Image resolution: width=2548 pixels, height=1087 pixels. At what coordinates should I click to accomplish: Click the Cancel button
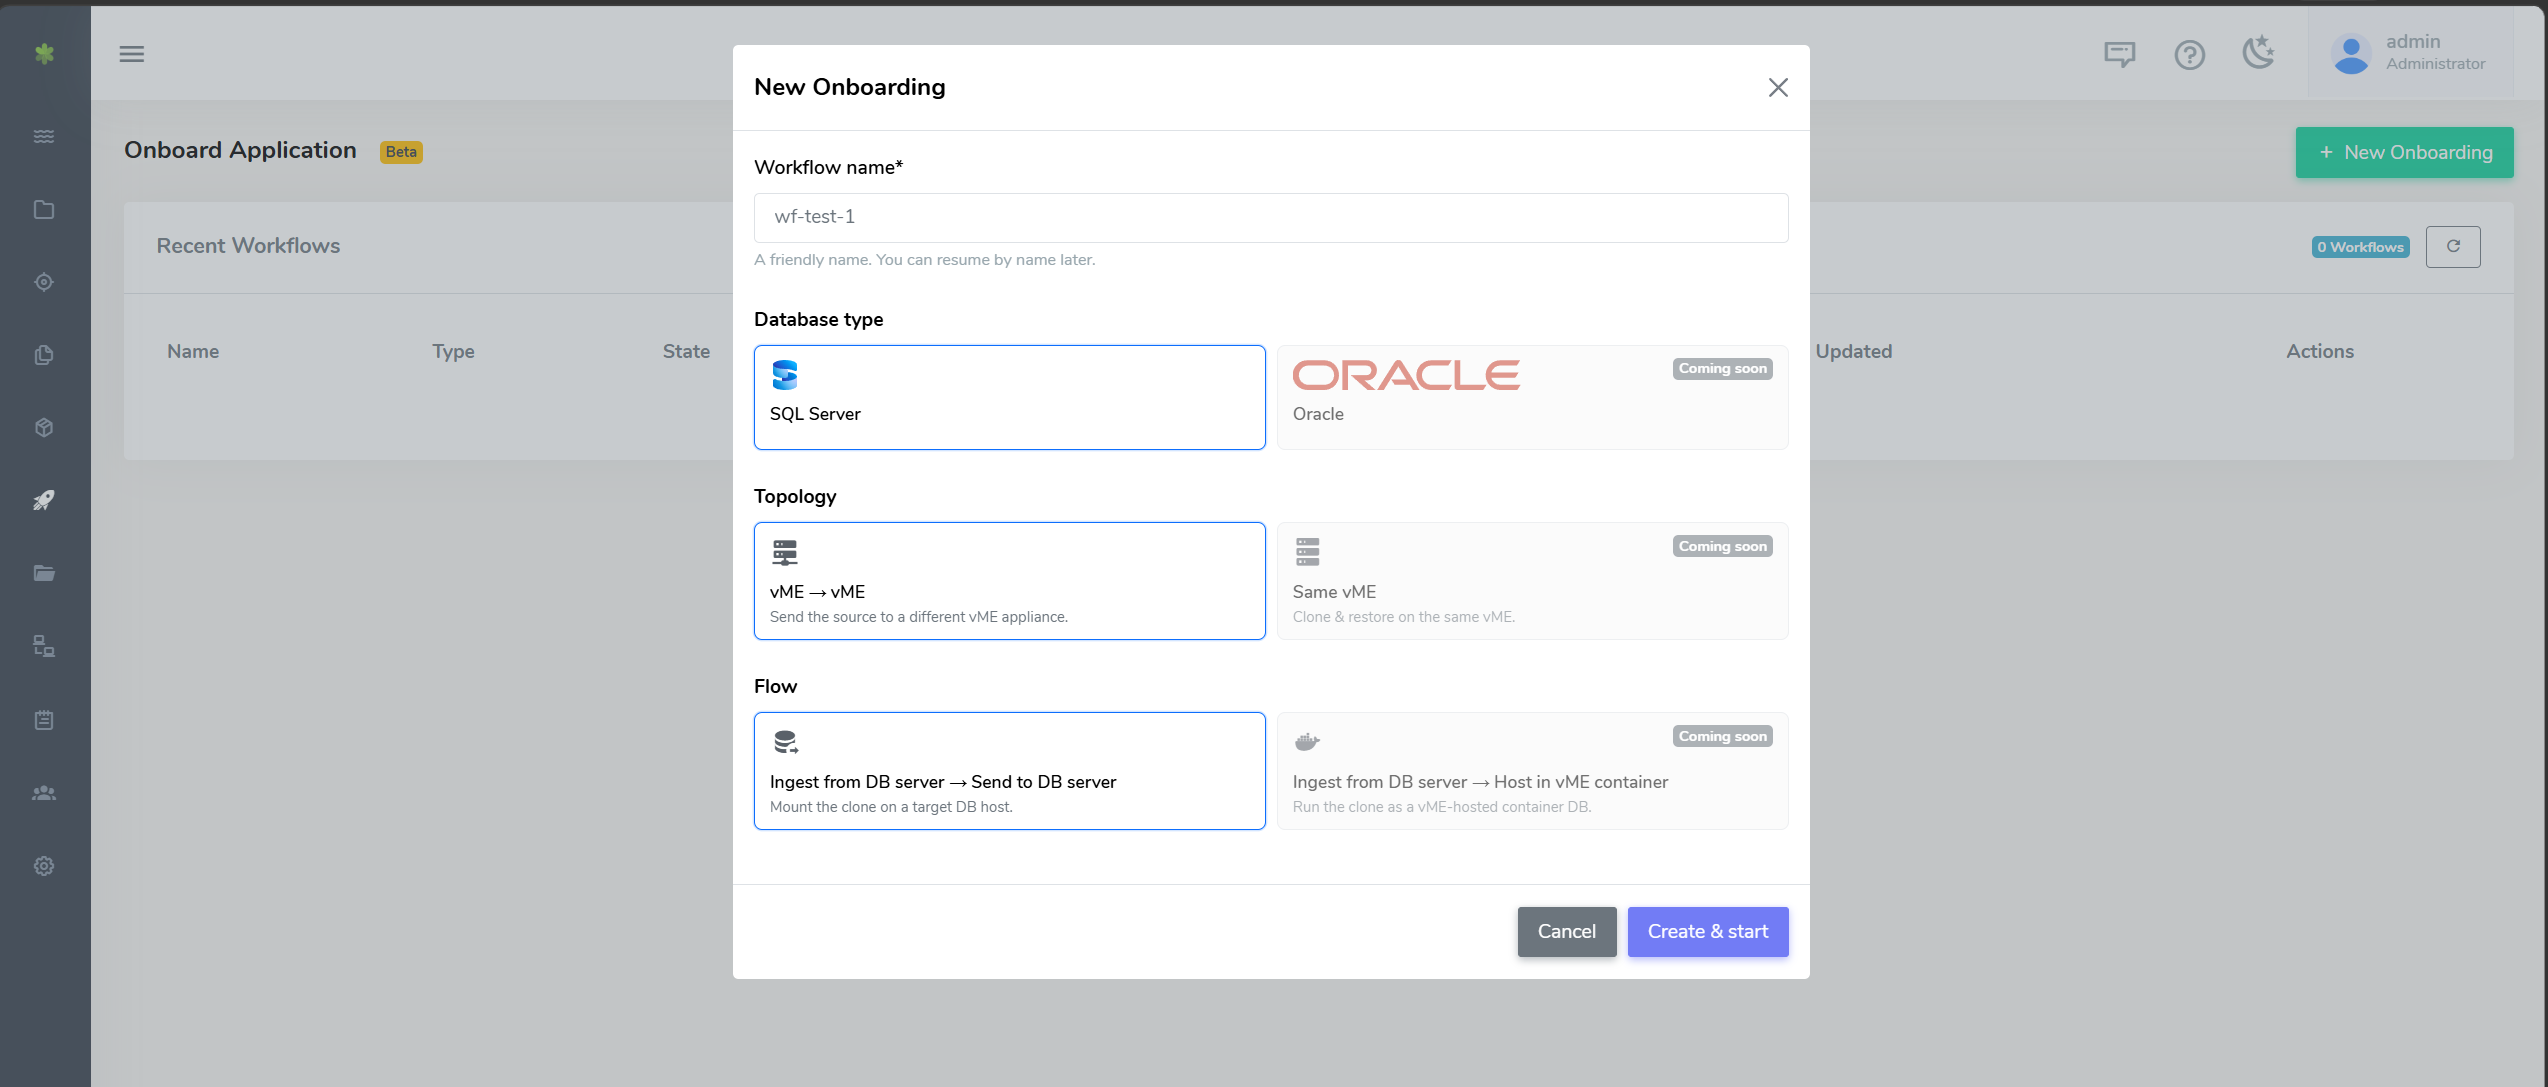(x=1566, y=932)
